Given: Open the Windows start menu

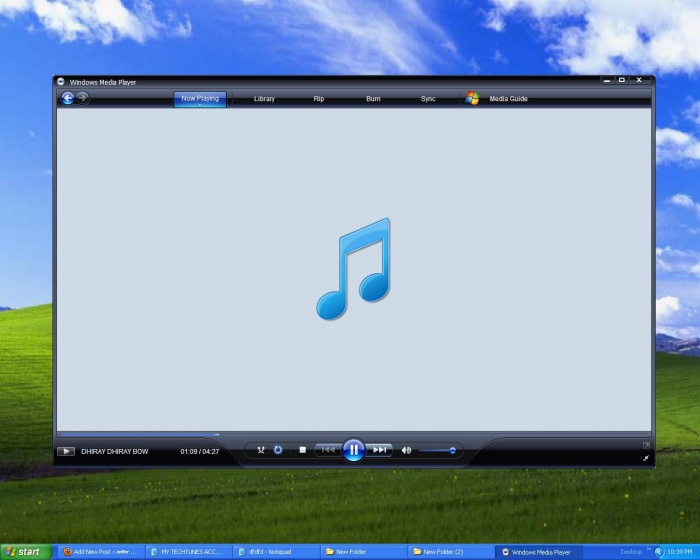Looking at the screenshot, I should tap(26, 552).
